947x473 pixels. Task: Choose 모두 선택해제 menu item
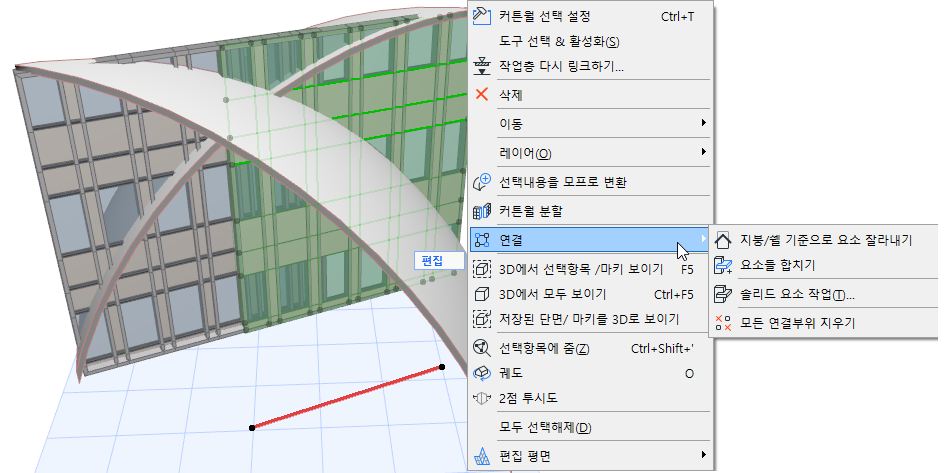click(x=590, y=427)
